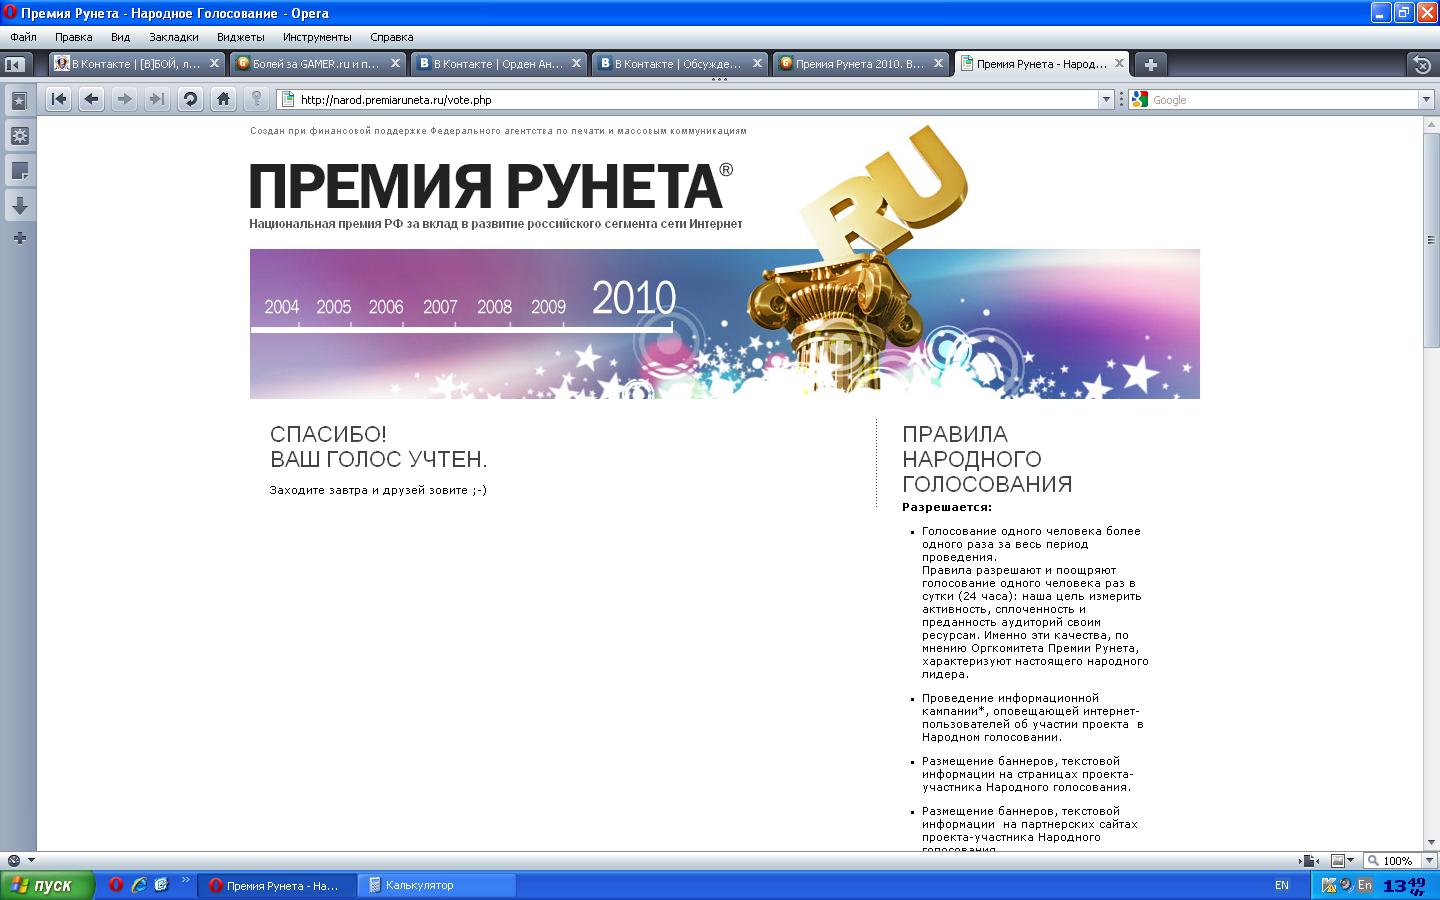
Task: Click the scrollbar down arrow
Action: pos(1431,842)
